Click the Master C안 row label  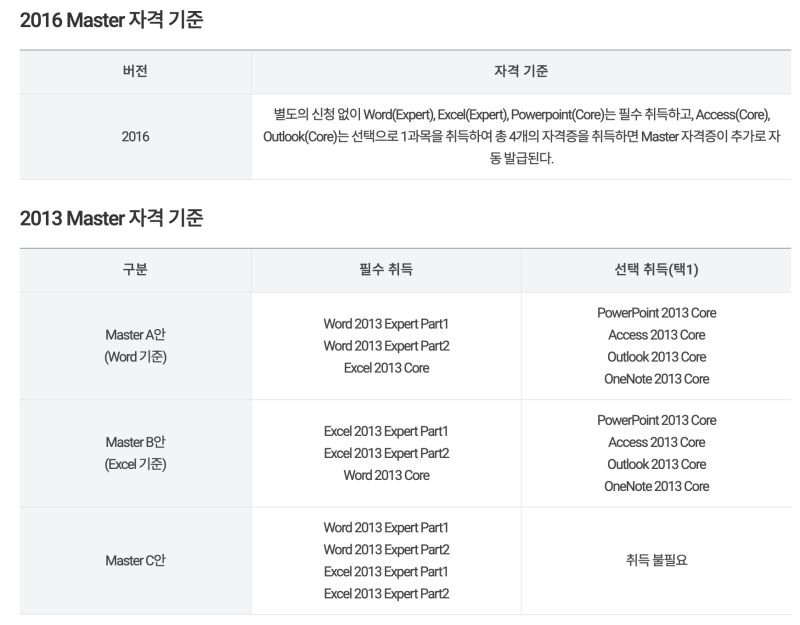pyautogui.click(x=135, y=561)
